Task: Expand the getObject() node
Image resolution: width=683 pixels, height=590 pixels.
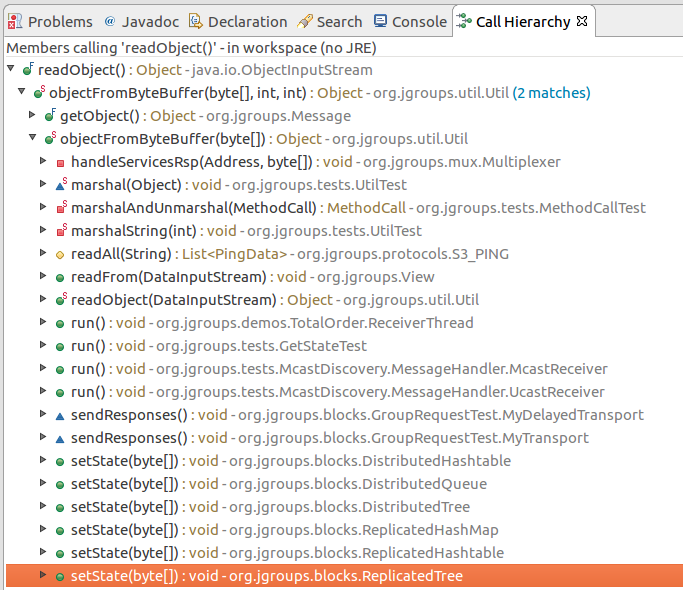Action: [32, 115]
